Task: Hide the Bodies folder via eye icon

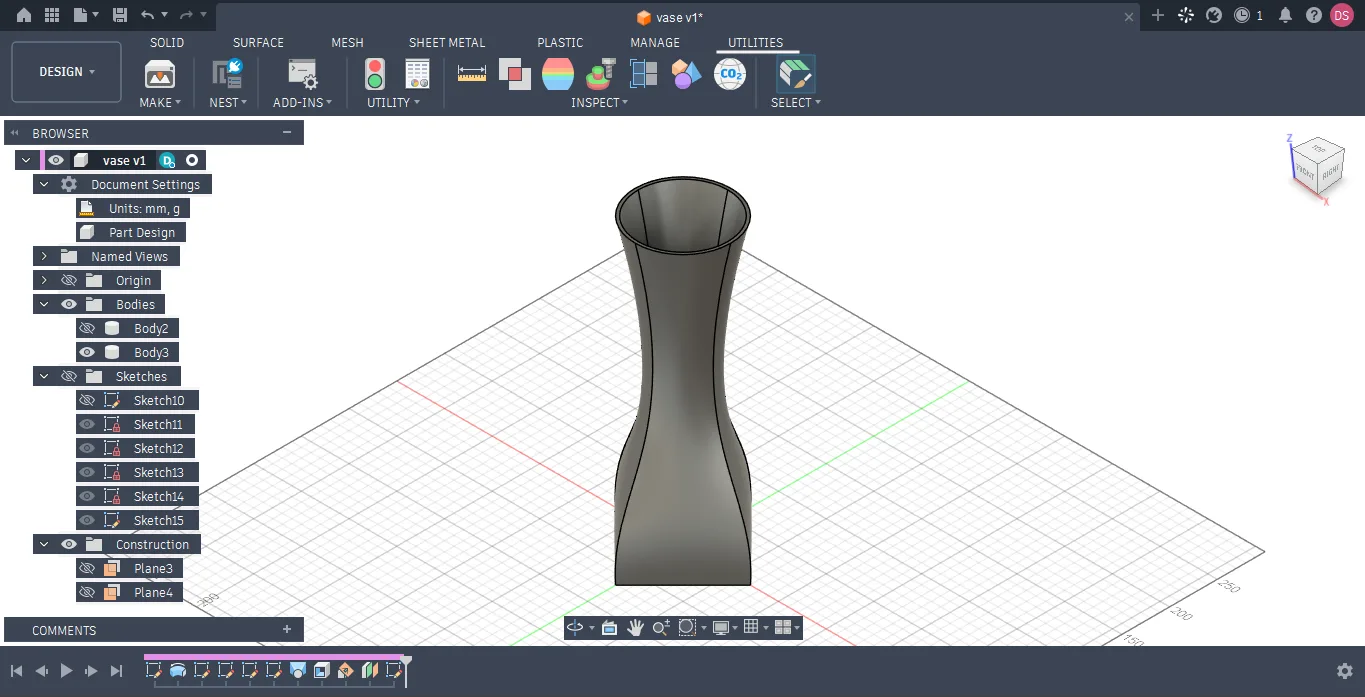Action: click(69, 304)
